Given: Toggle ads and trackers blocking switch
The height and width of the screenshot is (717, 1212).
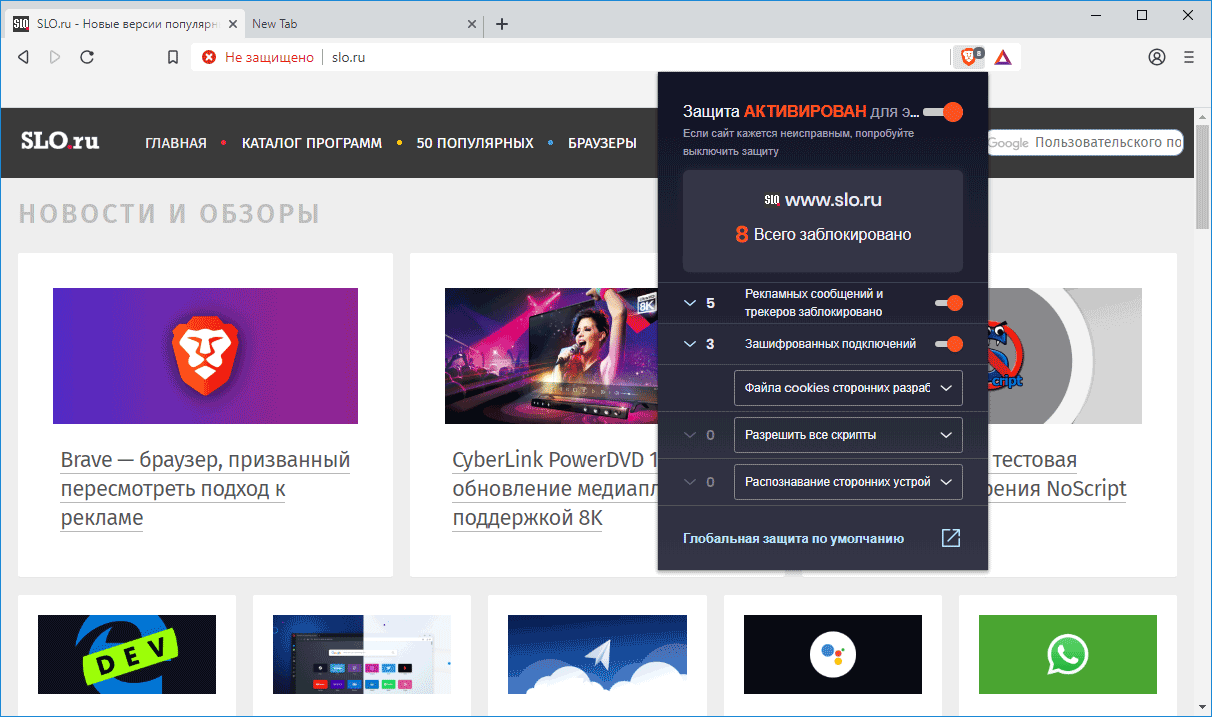Looking at the screenshot, I should coord(948,303).
